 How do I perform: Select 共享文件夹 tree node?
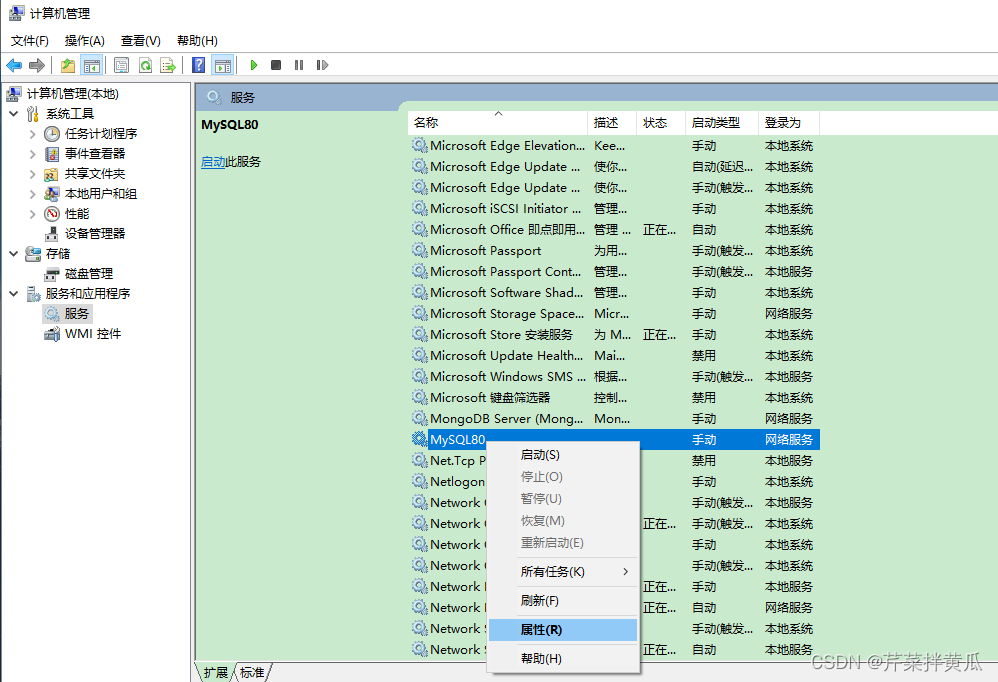[95, 174]
